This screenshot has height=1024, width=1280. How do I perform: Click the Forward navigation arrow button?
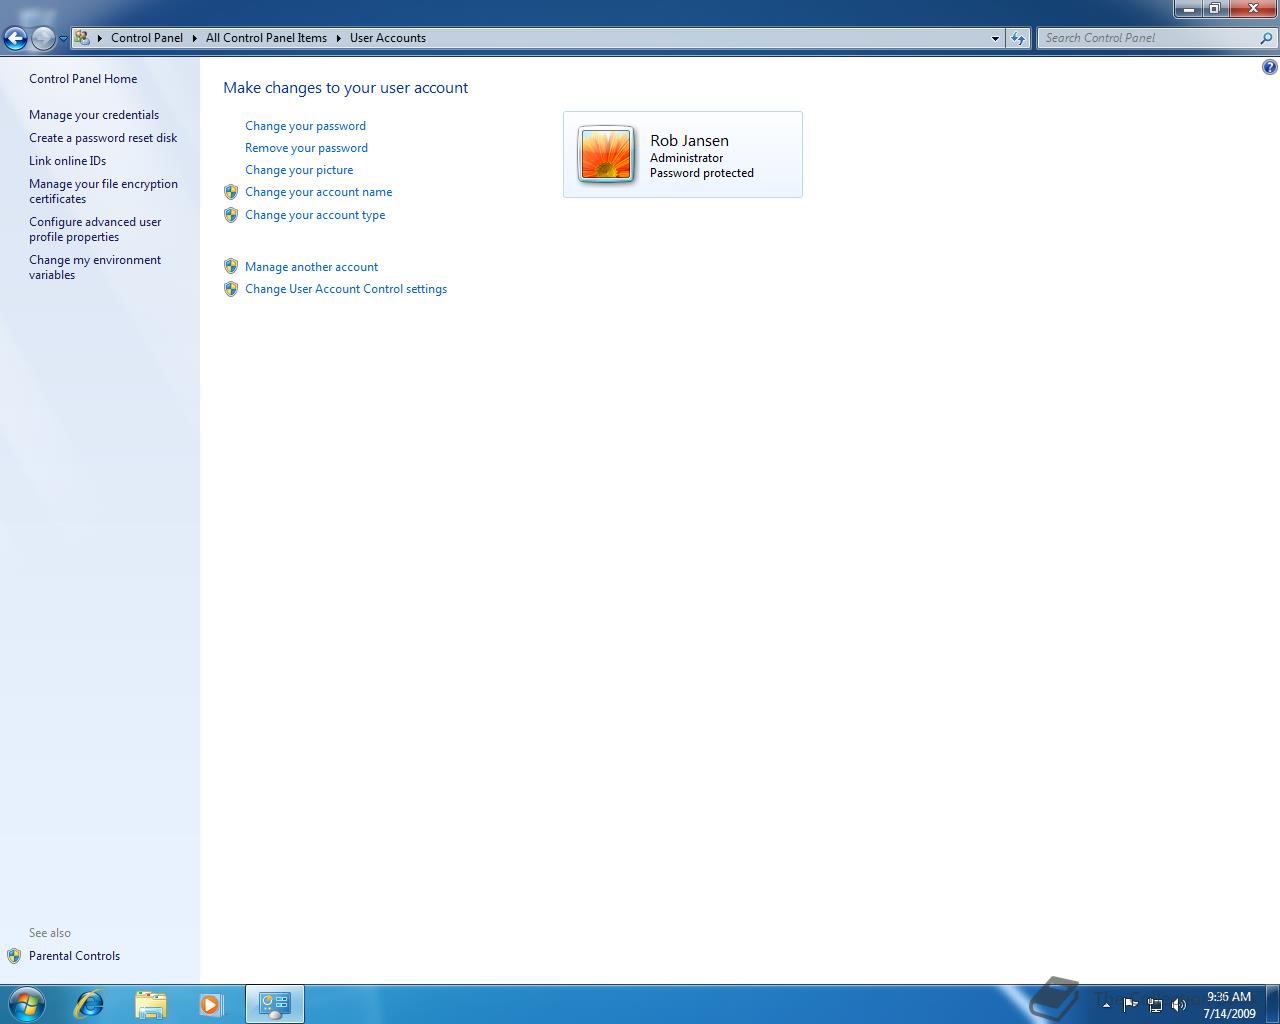click(43, 39)
